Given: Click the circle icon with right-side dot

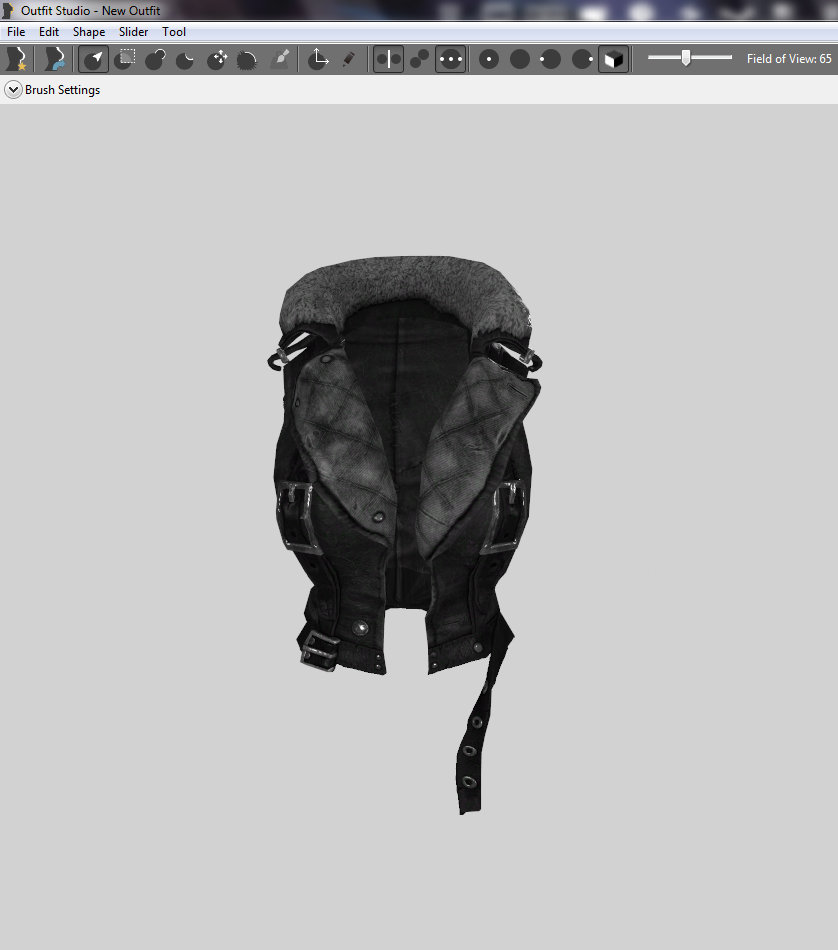Looking at the screenshot, I should pyautogui.click(x=582, y=59).
